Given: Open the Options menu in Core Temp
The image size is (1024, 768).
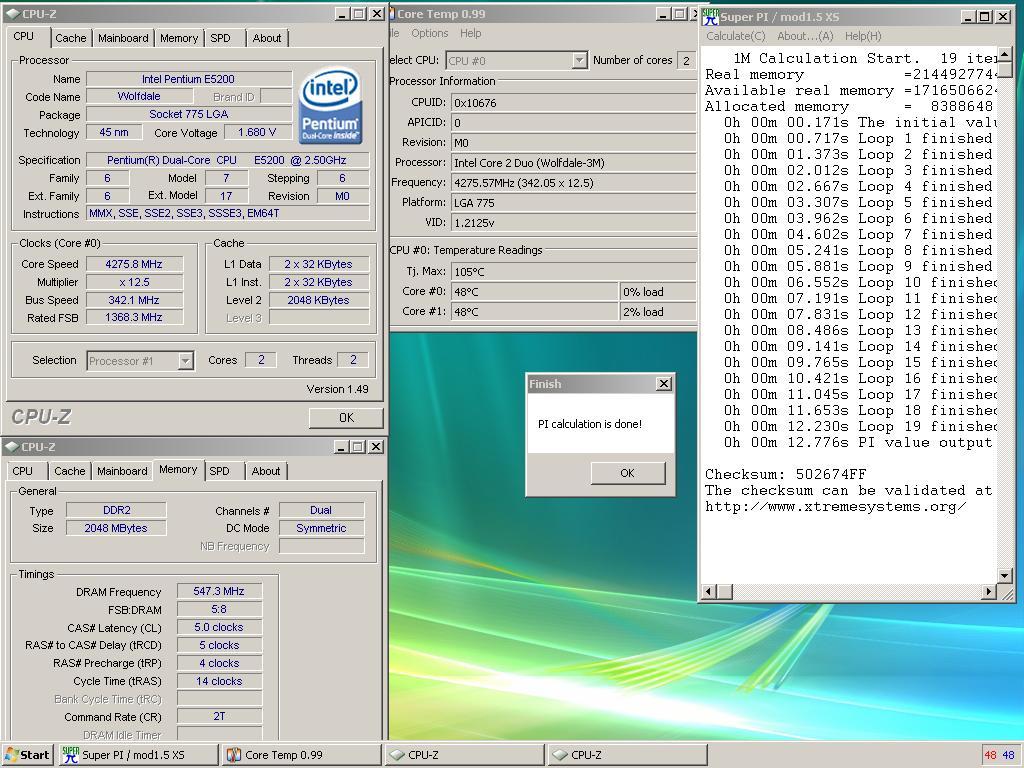Looking at the screenshot, I should coord(430,33).
